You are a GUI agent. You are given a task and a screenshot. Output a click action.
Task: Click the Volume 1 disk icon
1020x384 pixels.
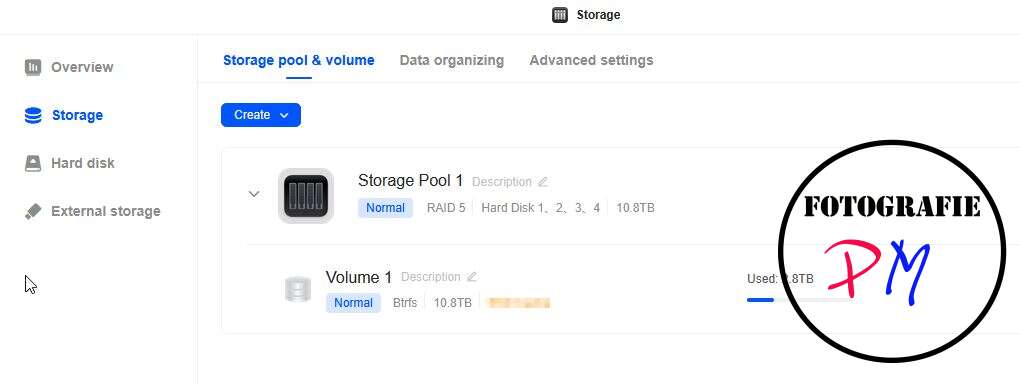(298, 289)
